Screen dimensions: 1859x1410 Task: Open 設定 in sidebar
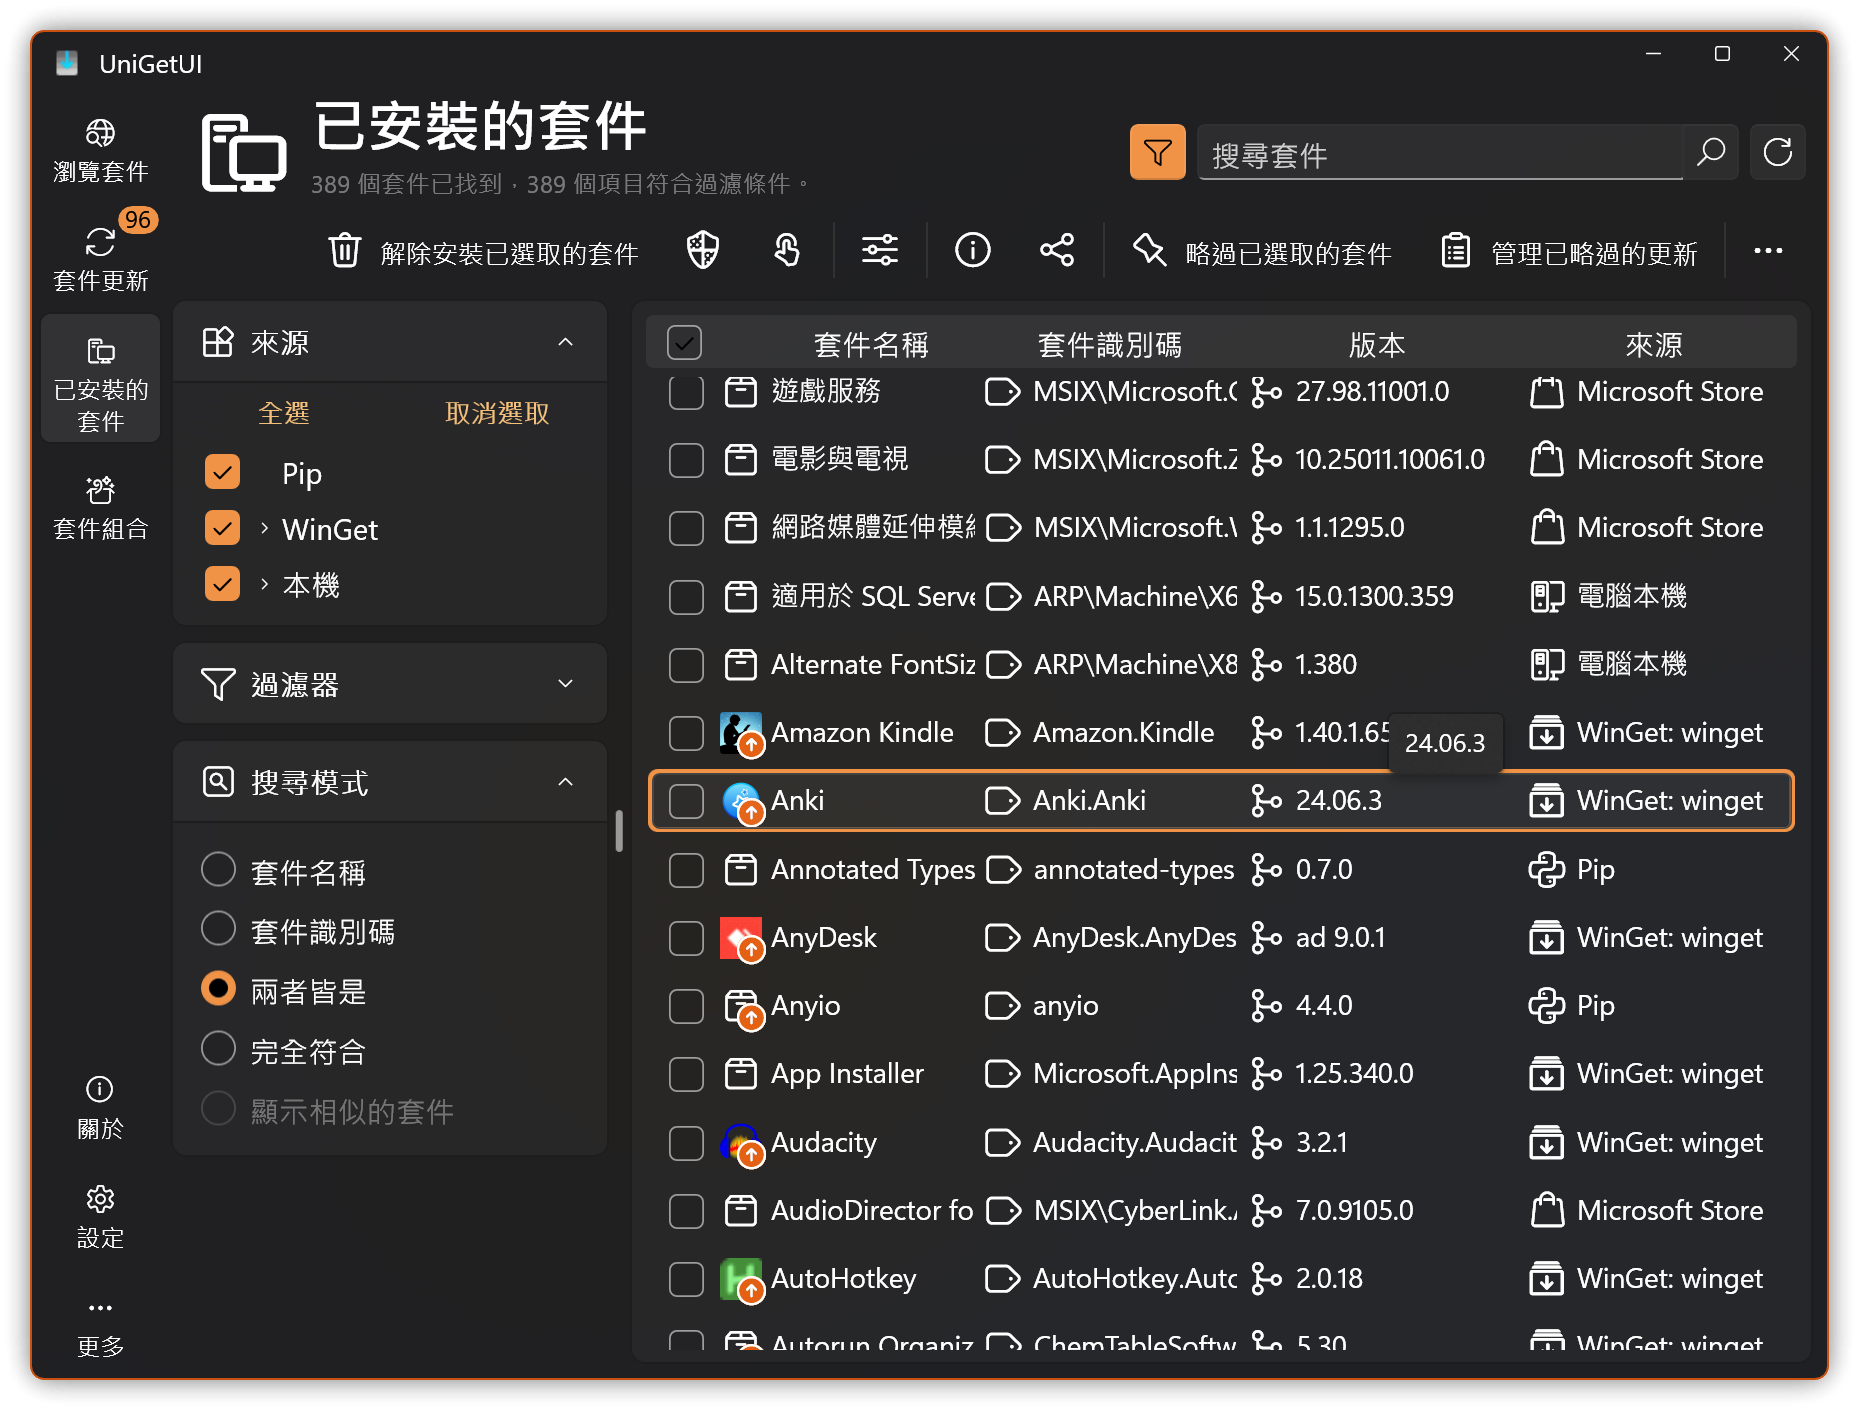100,1217
